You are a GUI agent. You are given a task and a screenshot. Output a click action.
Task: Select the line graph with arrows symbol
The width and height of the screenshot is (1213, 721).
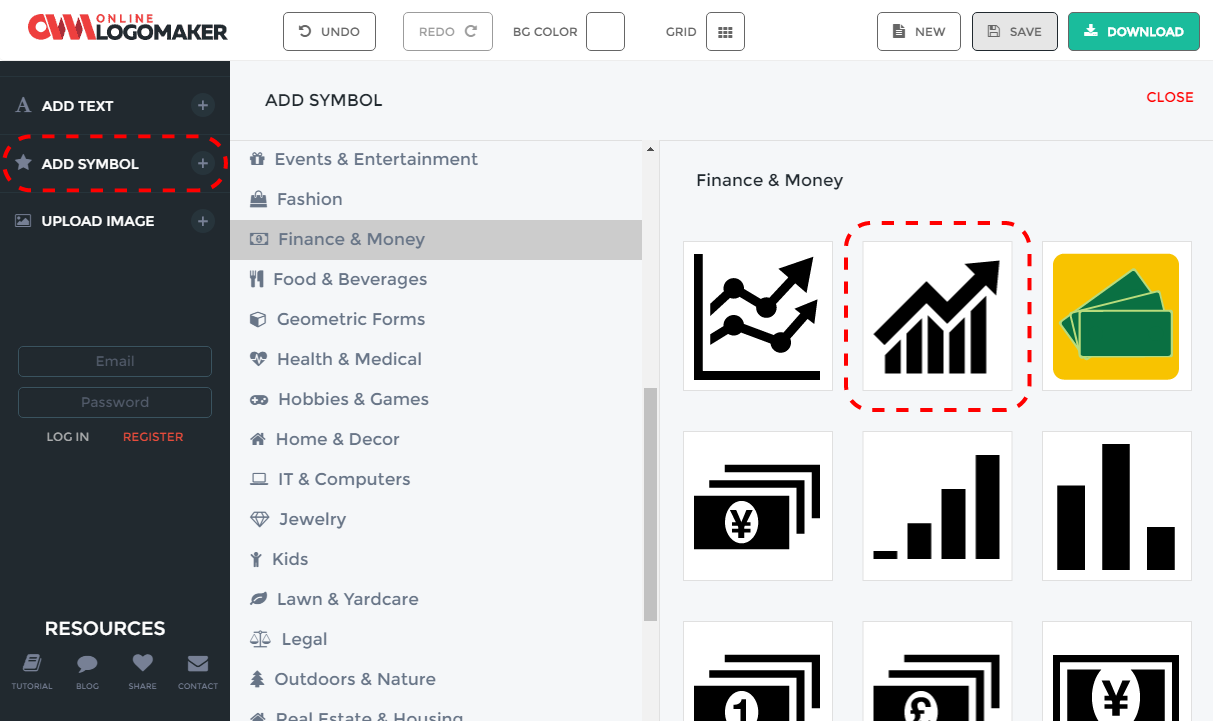758,316
